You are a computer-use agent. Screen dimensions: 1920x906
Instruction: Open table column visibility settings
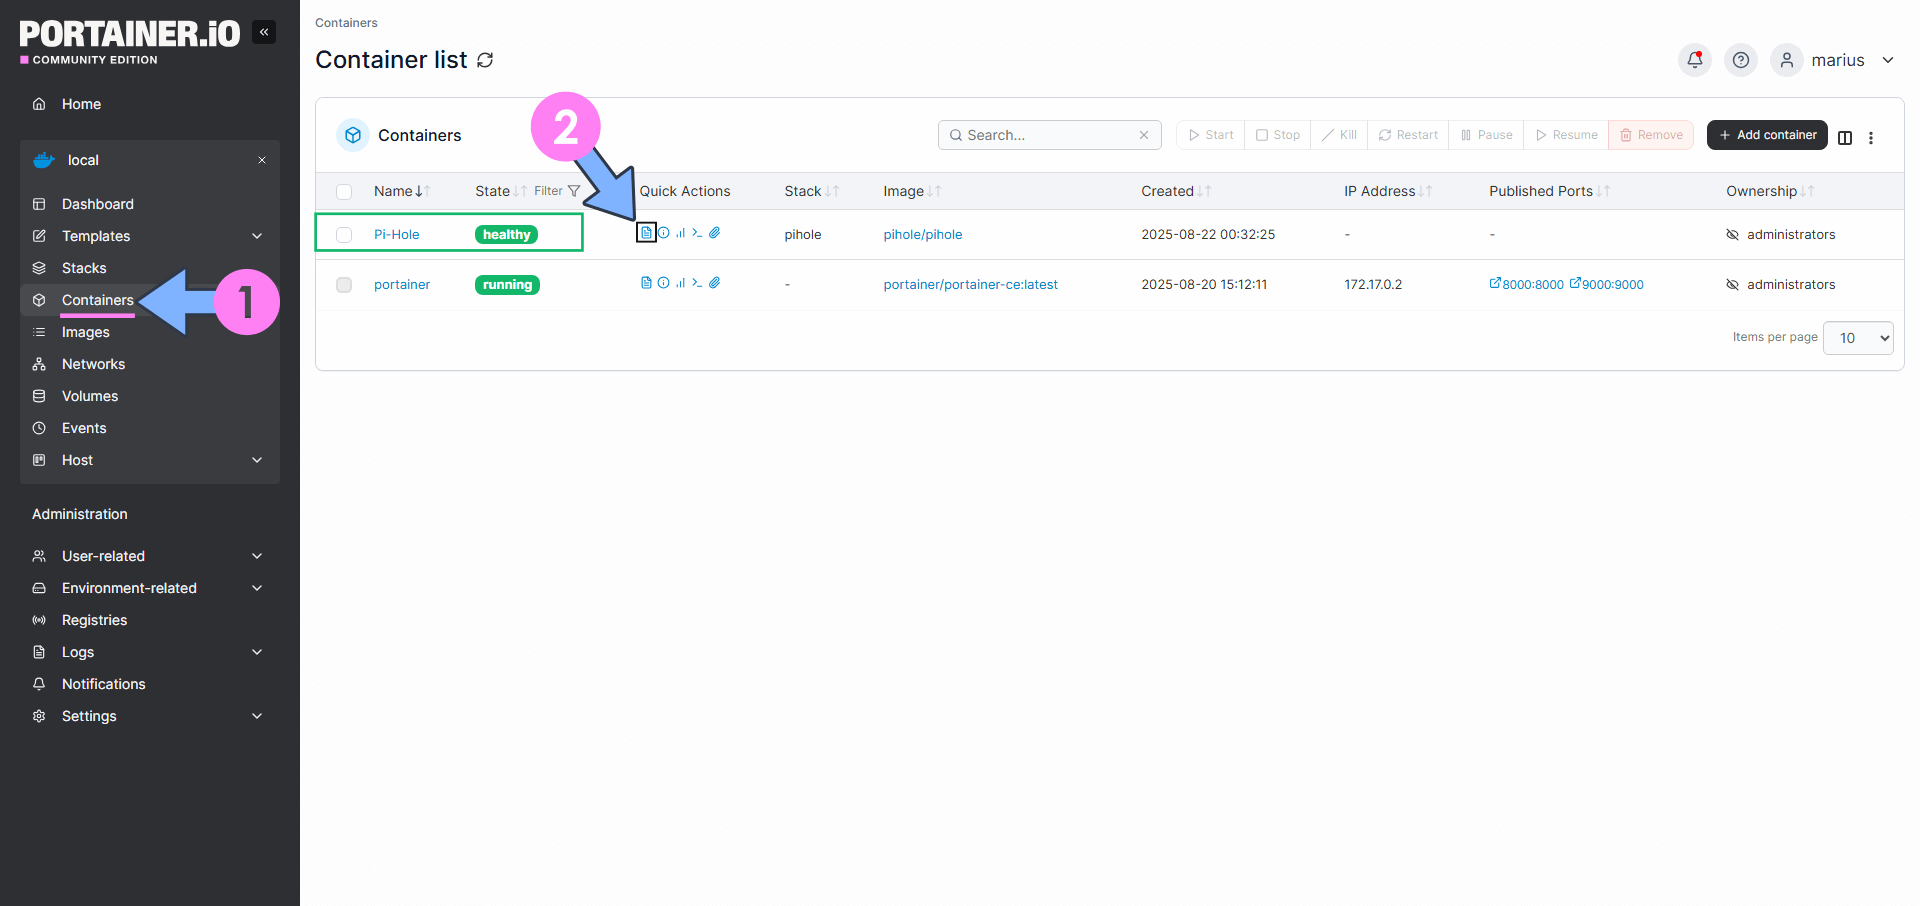coord(1845,138)
